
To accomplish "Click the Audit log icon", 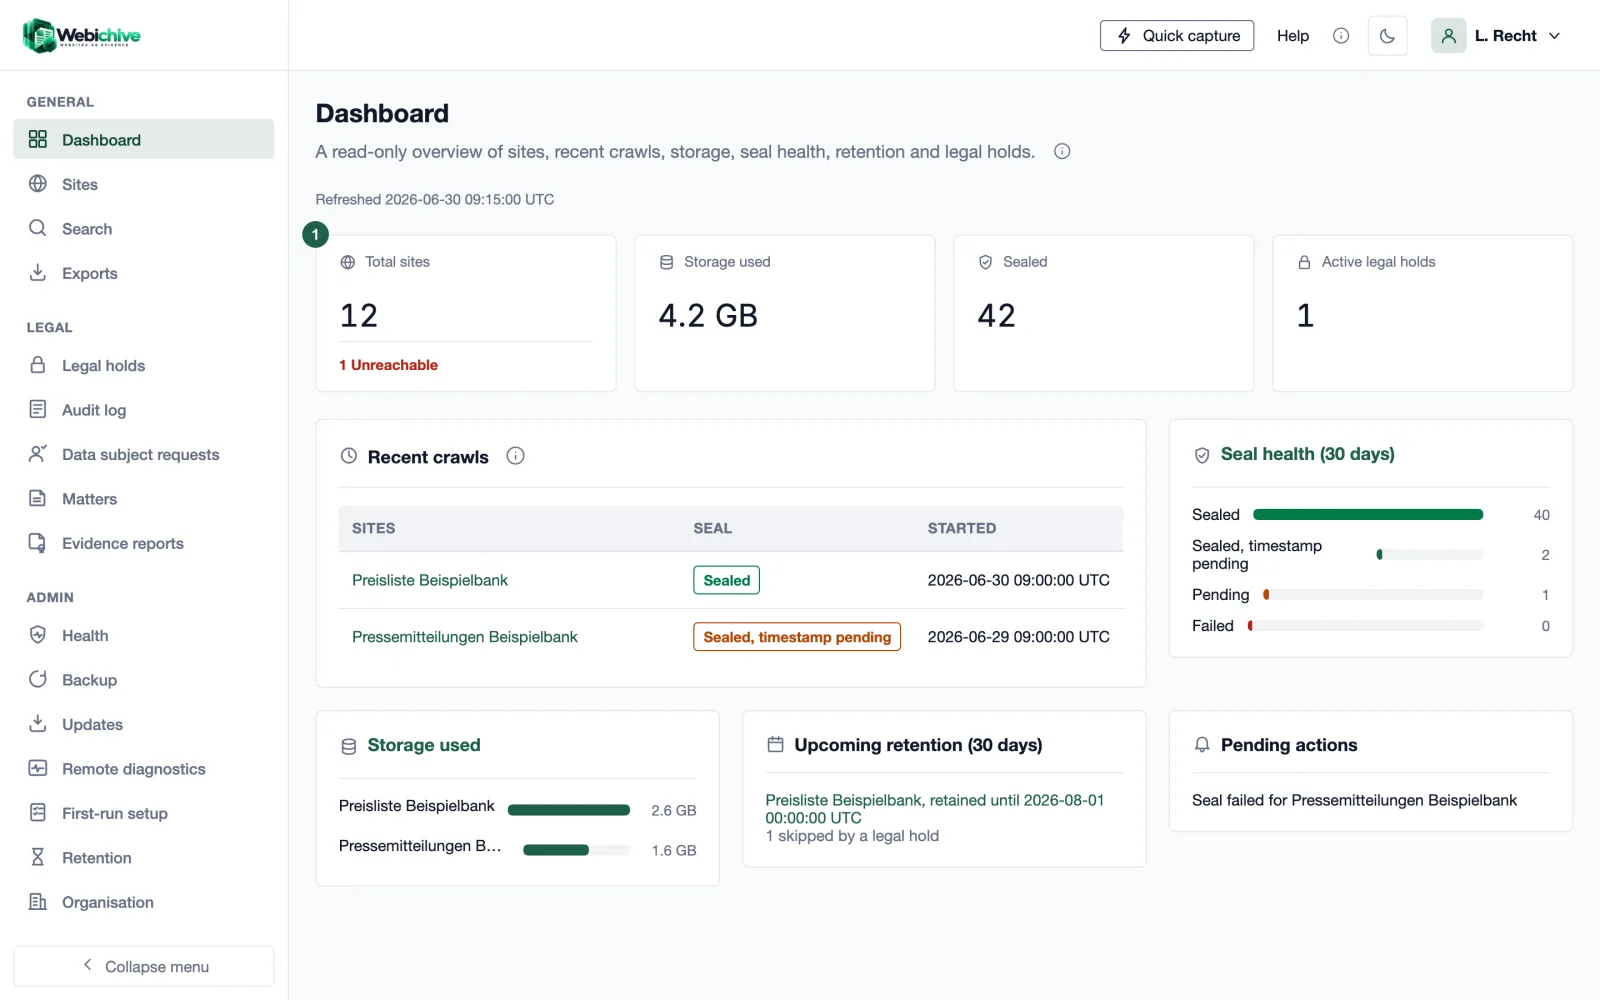I will [38, 409].
